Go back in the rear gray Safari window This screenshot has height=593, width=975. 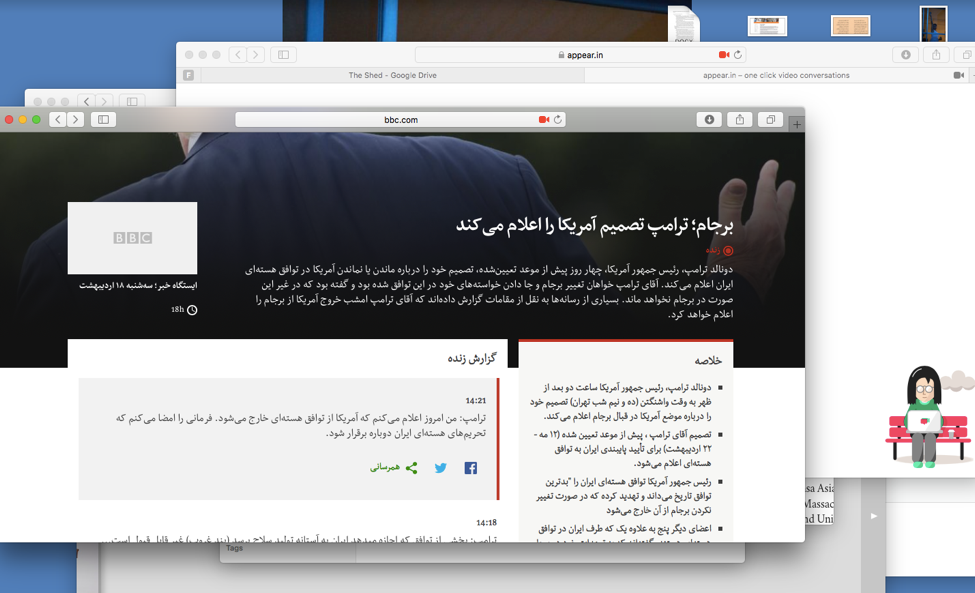86,101
